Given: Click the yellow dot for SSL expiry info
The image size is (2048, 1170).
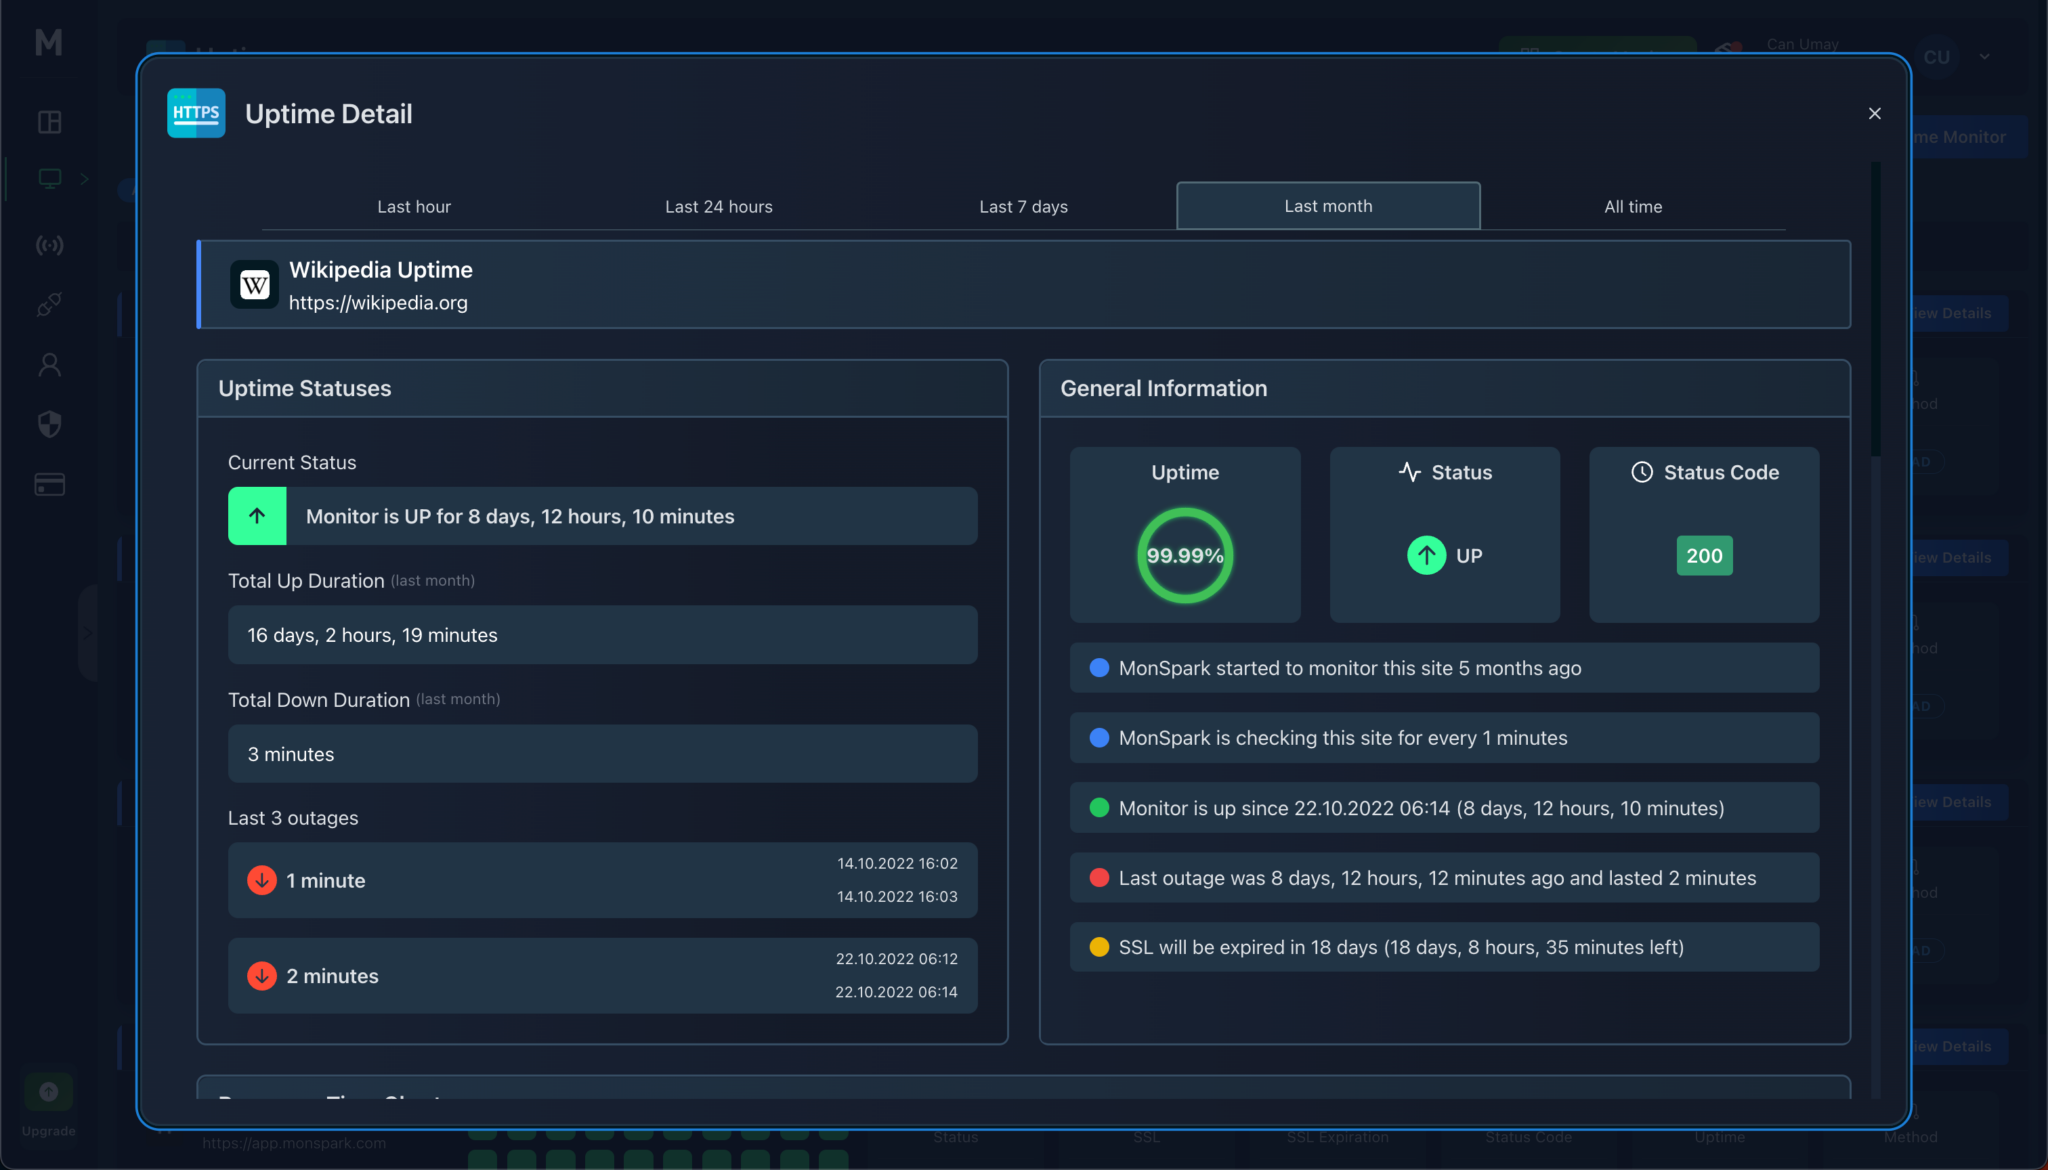Looking at the screenshot, I should [1099, 947].
